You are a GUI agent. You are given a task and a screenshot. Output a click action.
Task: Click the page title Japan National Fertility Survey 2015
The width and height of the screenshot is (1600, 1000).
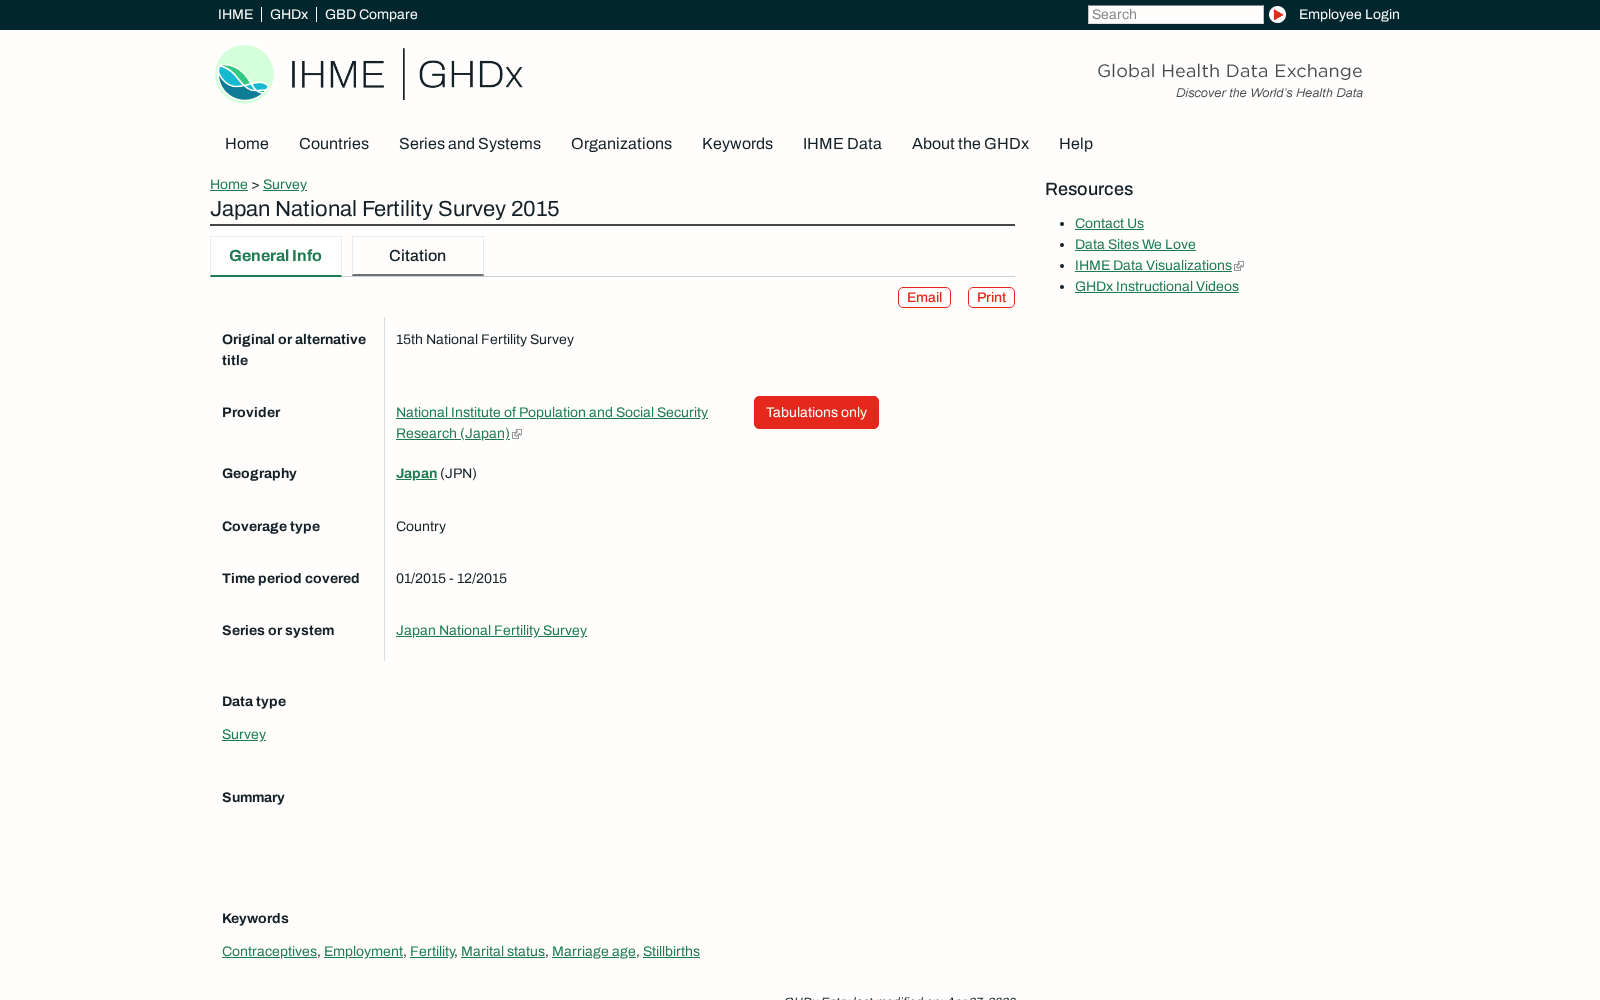(x=384, y=209)
